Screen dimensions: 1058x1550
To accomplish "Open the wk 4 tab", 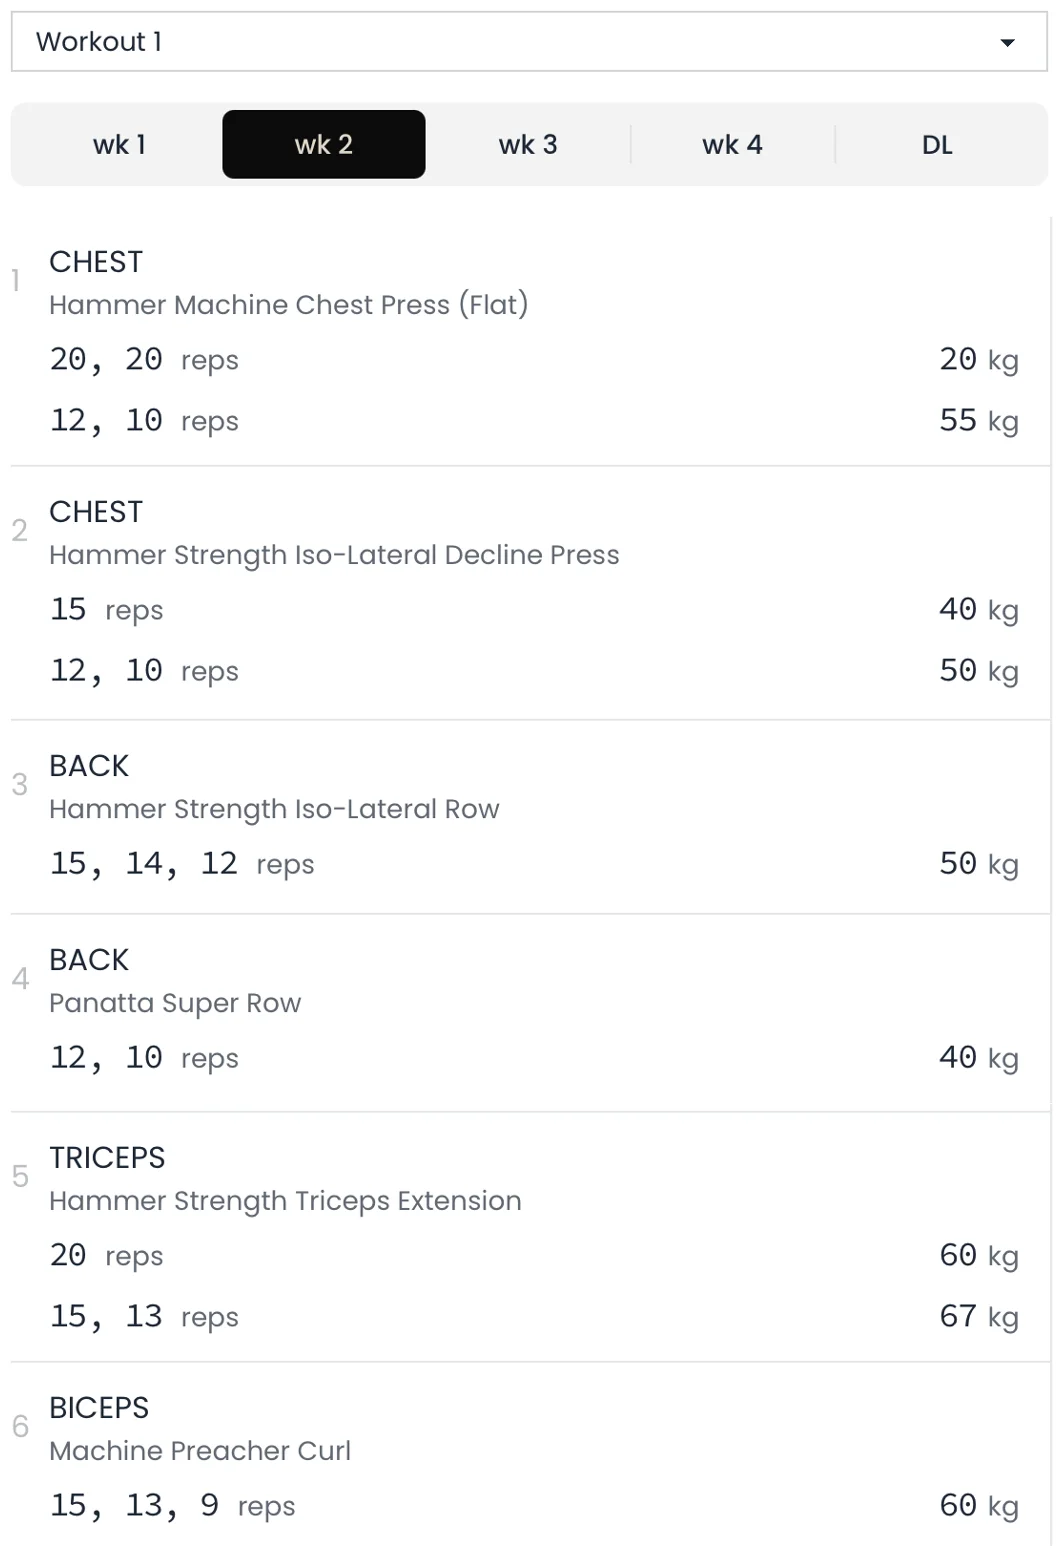I will 732,145.
